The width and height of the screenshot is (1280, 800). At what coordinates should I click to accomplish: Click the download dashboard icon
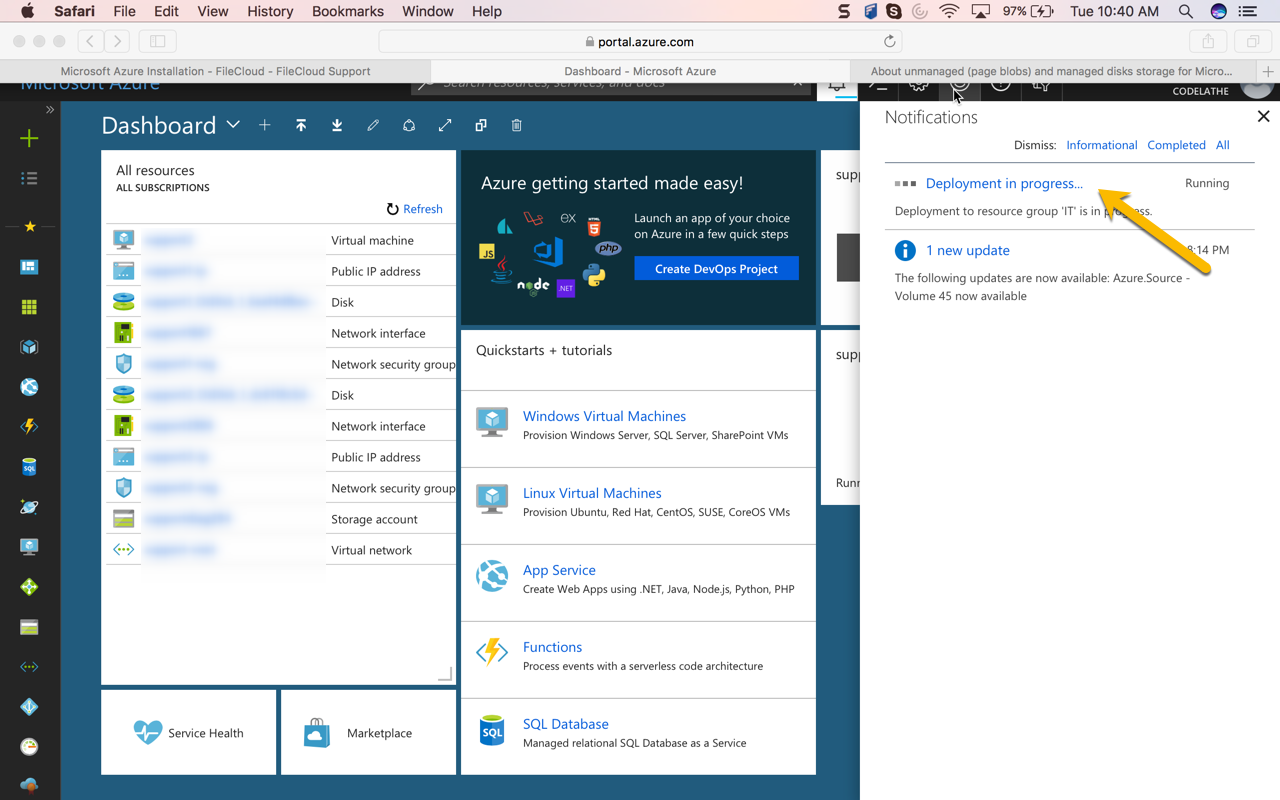[337, 126]
